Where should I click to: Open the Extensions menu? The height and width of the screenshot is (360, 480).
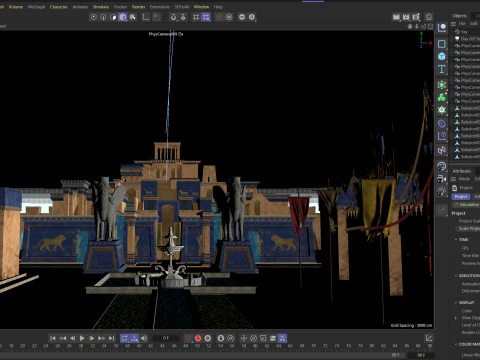[x=160, y=7]
